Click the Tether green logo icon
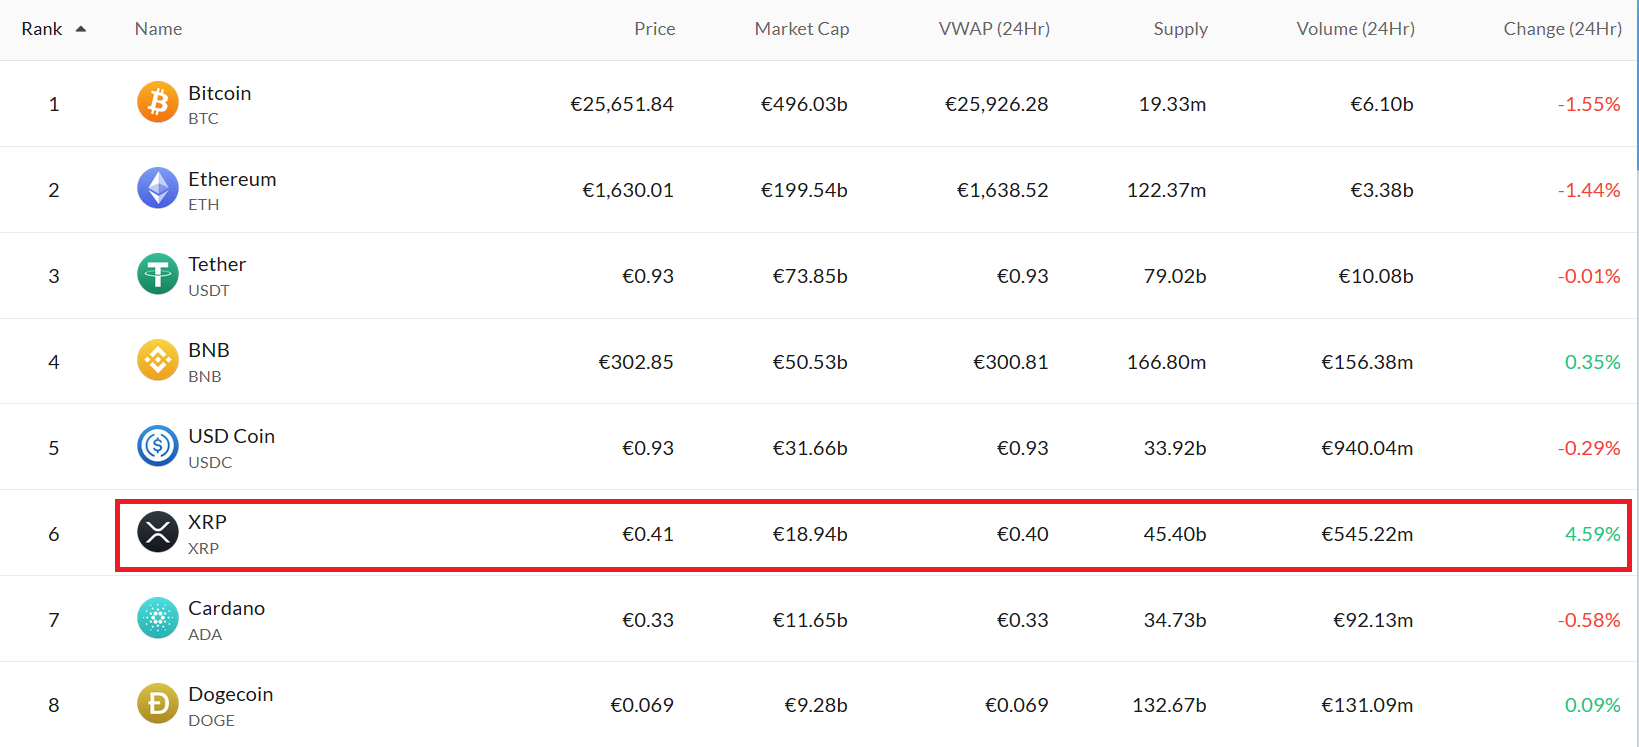 pyautogui.click(x=157, y=275)
